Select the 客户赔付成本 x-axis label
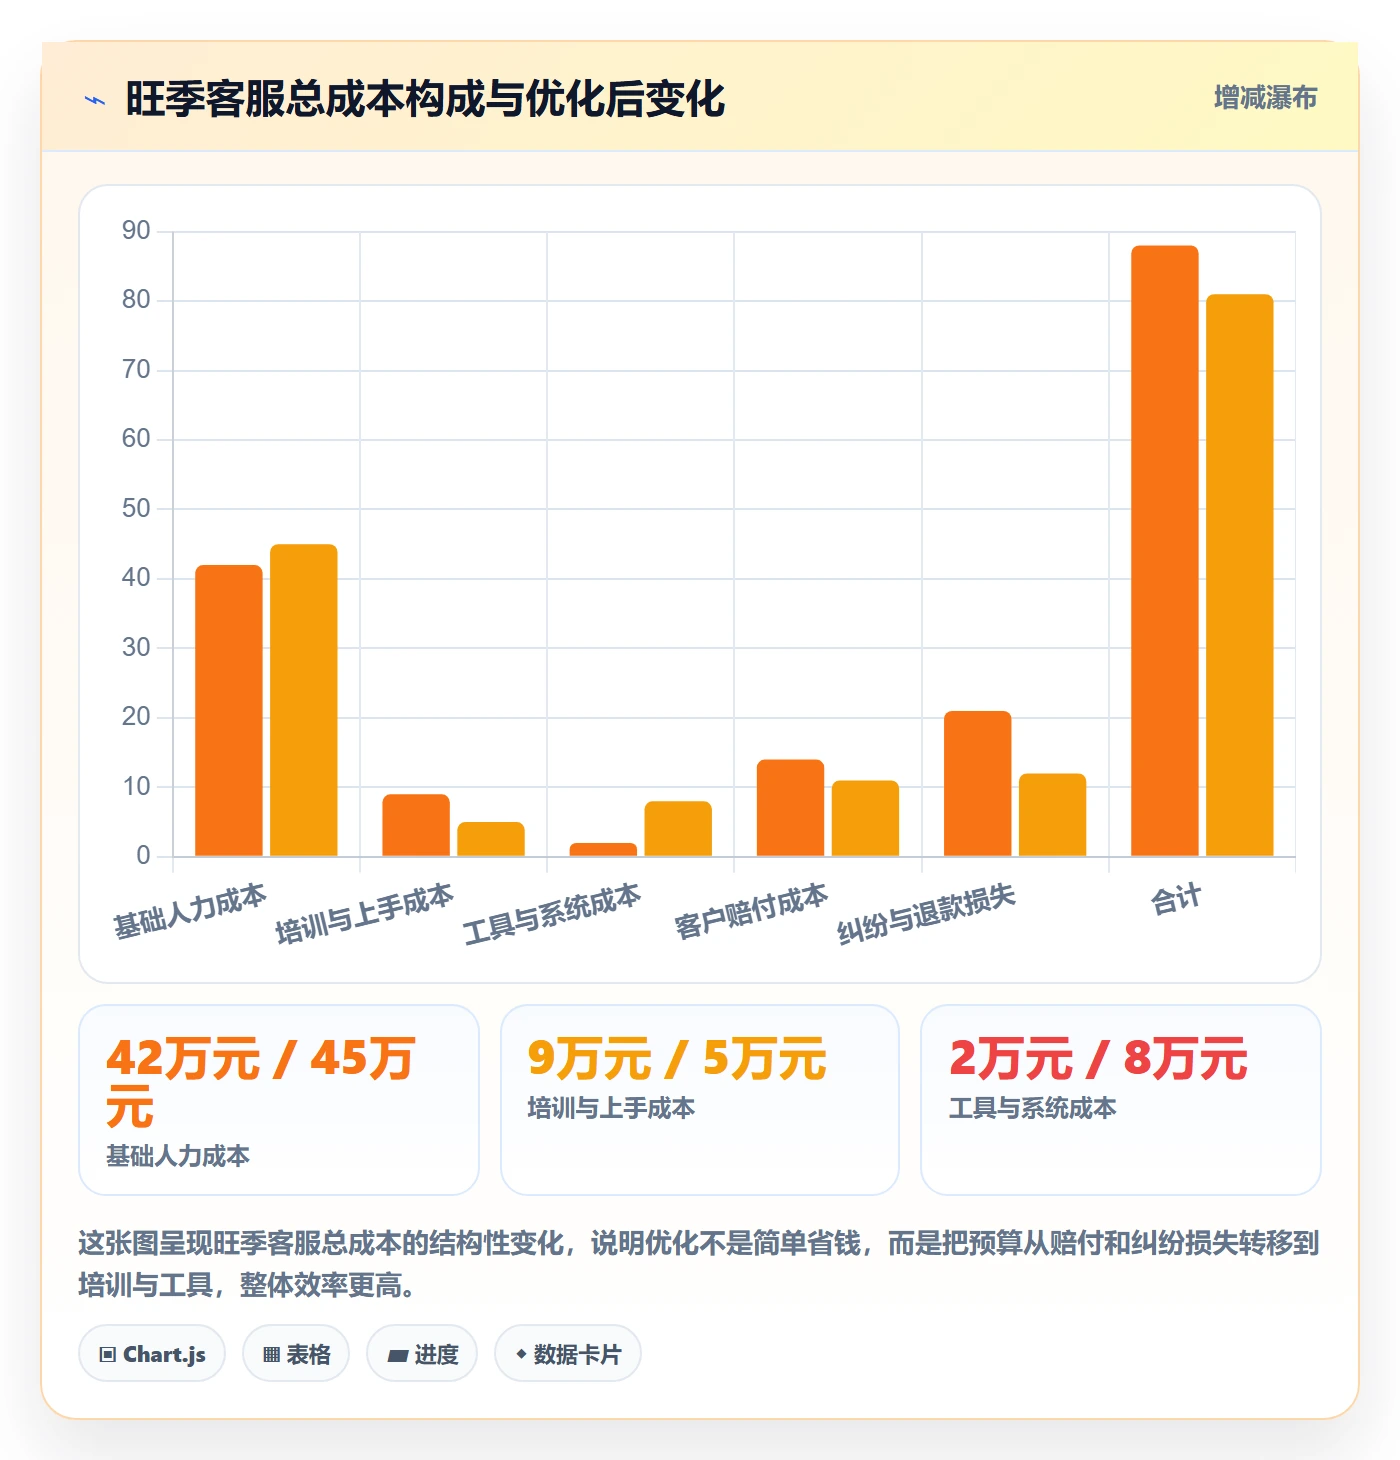This screenshot has width=1400, height=1460. point(751,911)
